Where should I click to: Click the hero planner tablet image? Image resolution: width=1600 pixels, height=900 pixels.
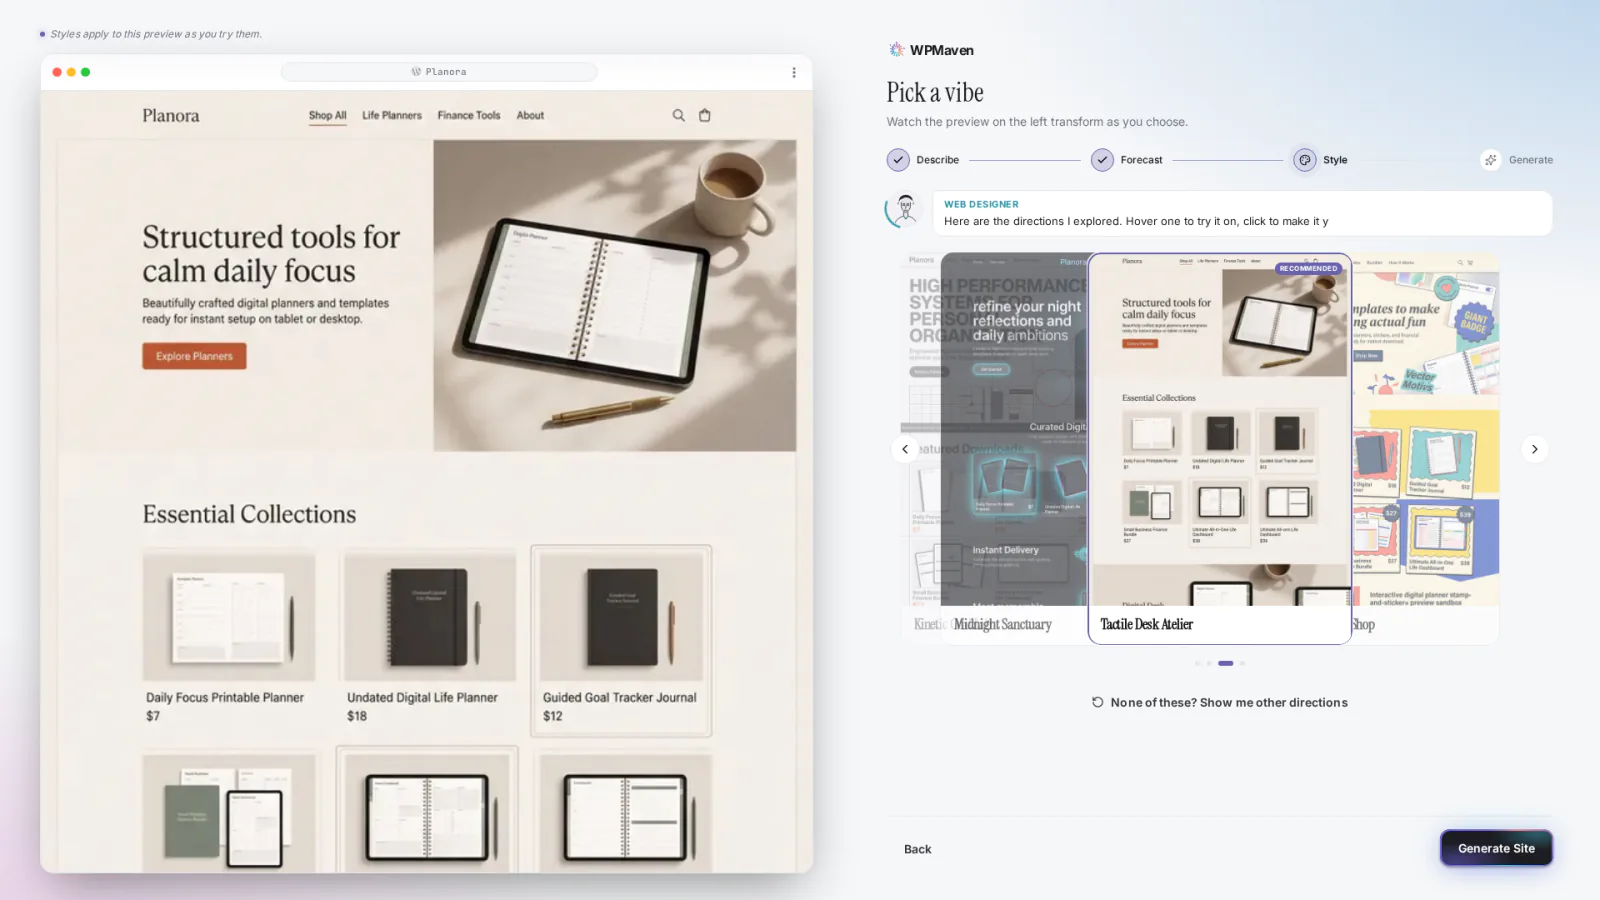615,295
